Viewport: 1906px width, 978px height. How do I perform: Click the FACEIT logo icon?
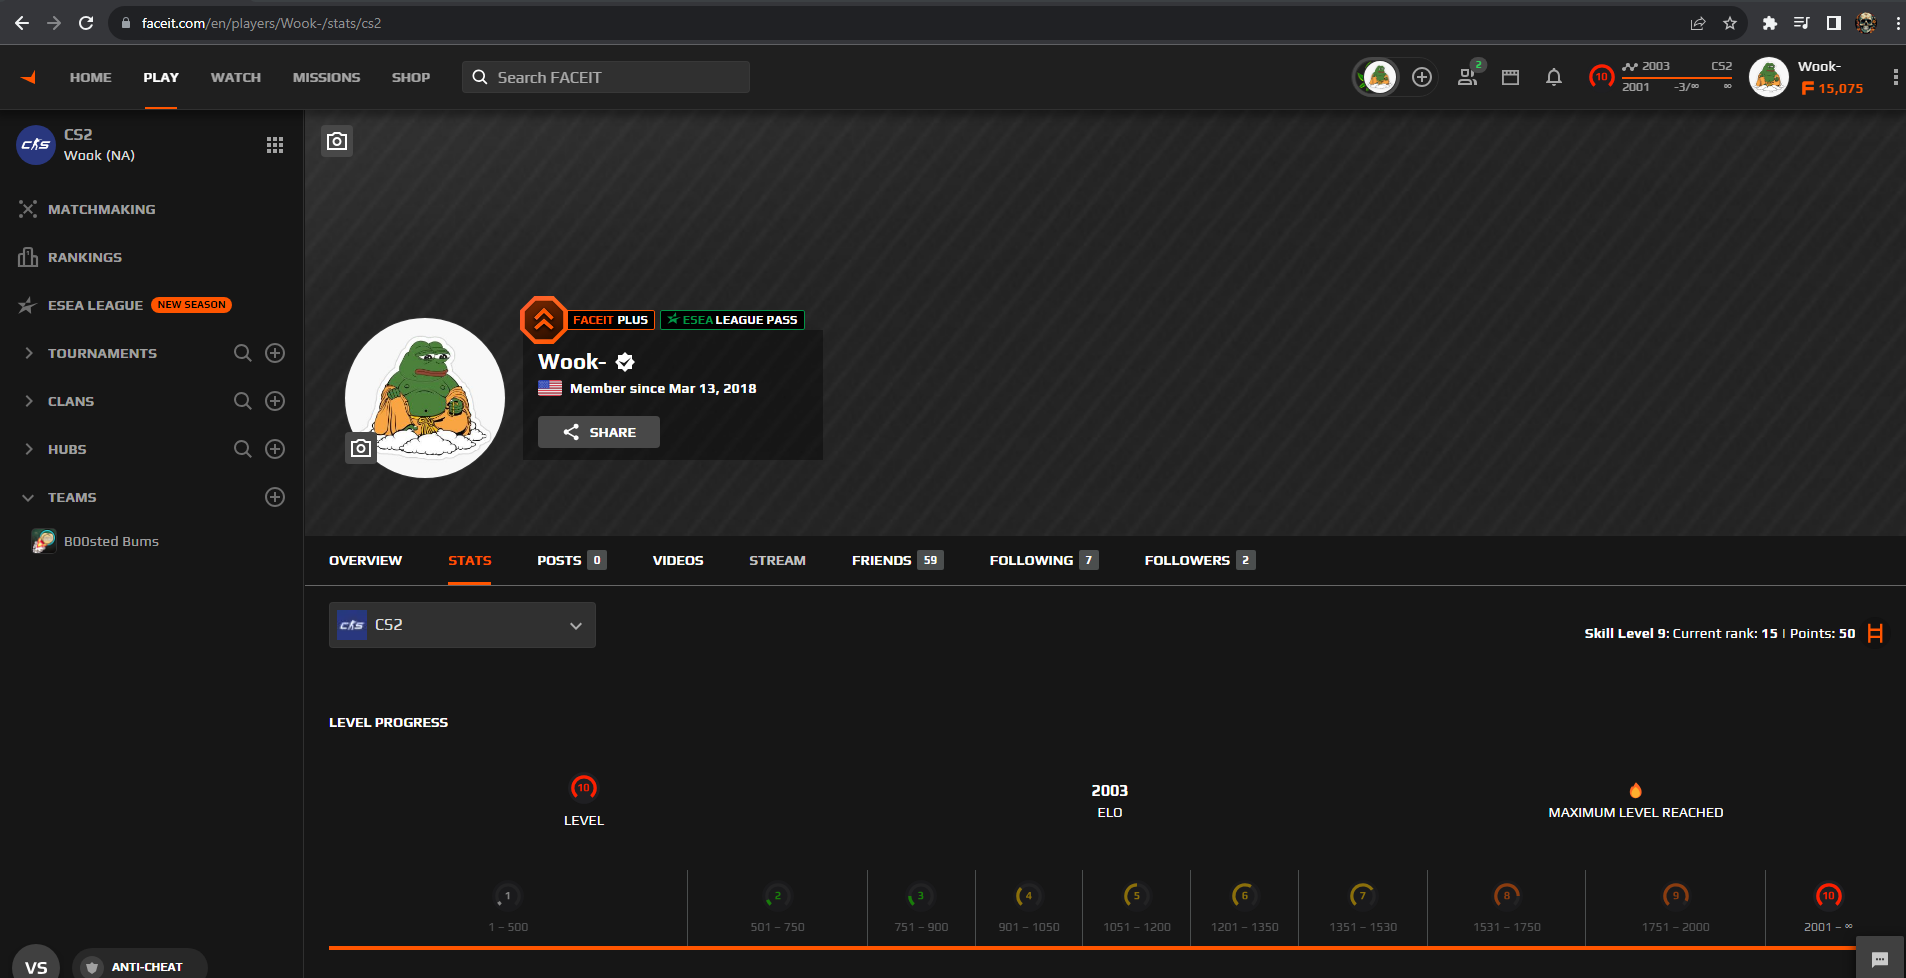coord(28,77)
